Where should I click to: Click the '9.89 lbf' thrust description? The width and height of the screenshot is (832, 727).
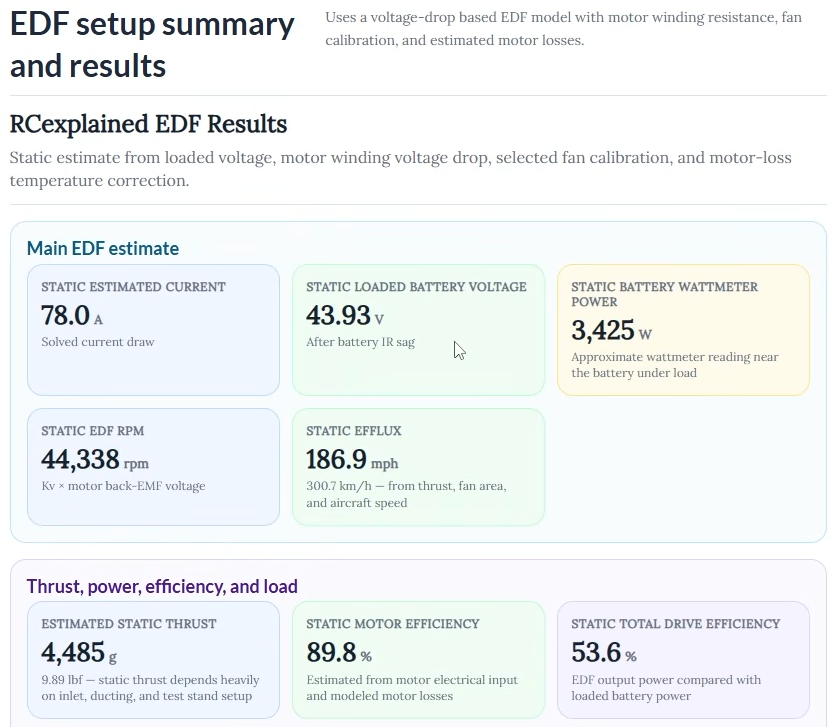150,688
